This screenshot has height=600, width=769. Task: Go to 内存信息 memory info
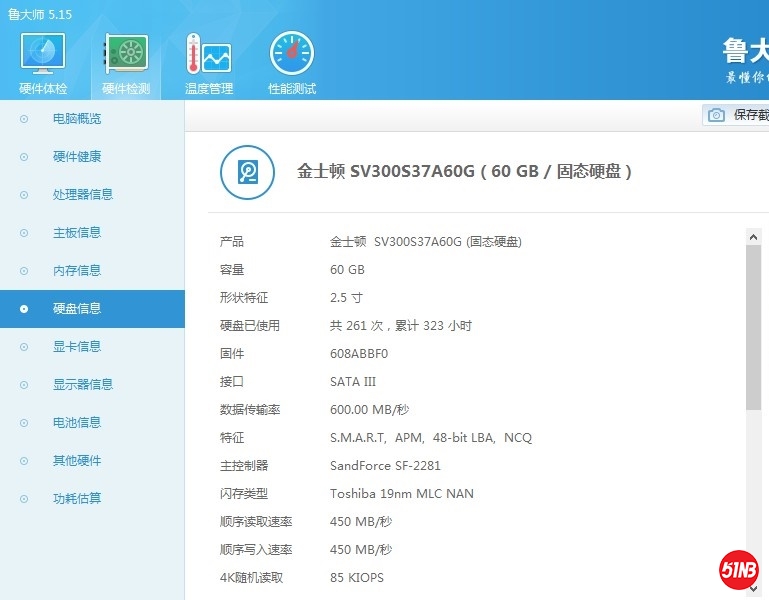tap(77, 271)
